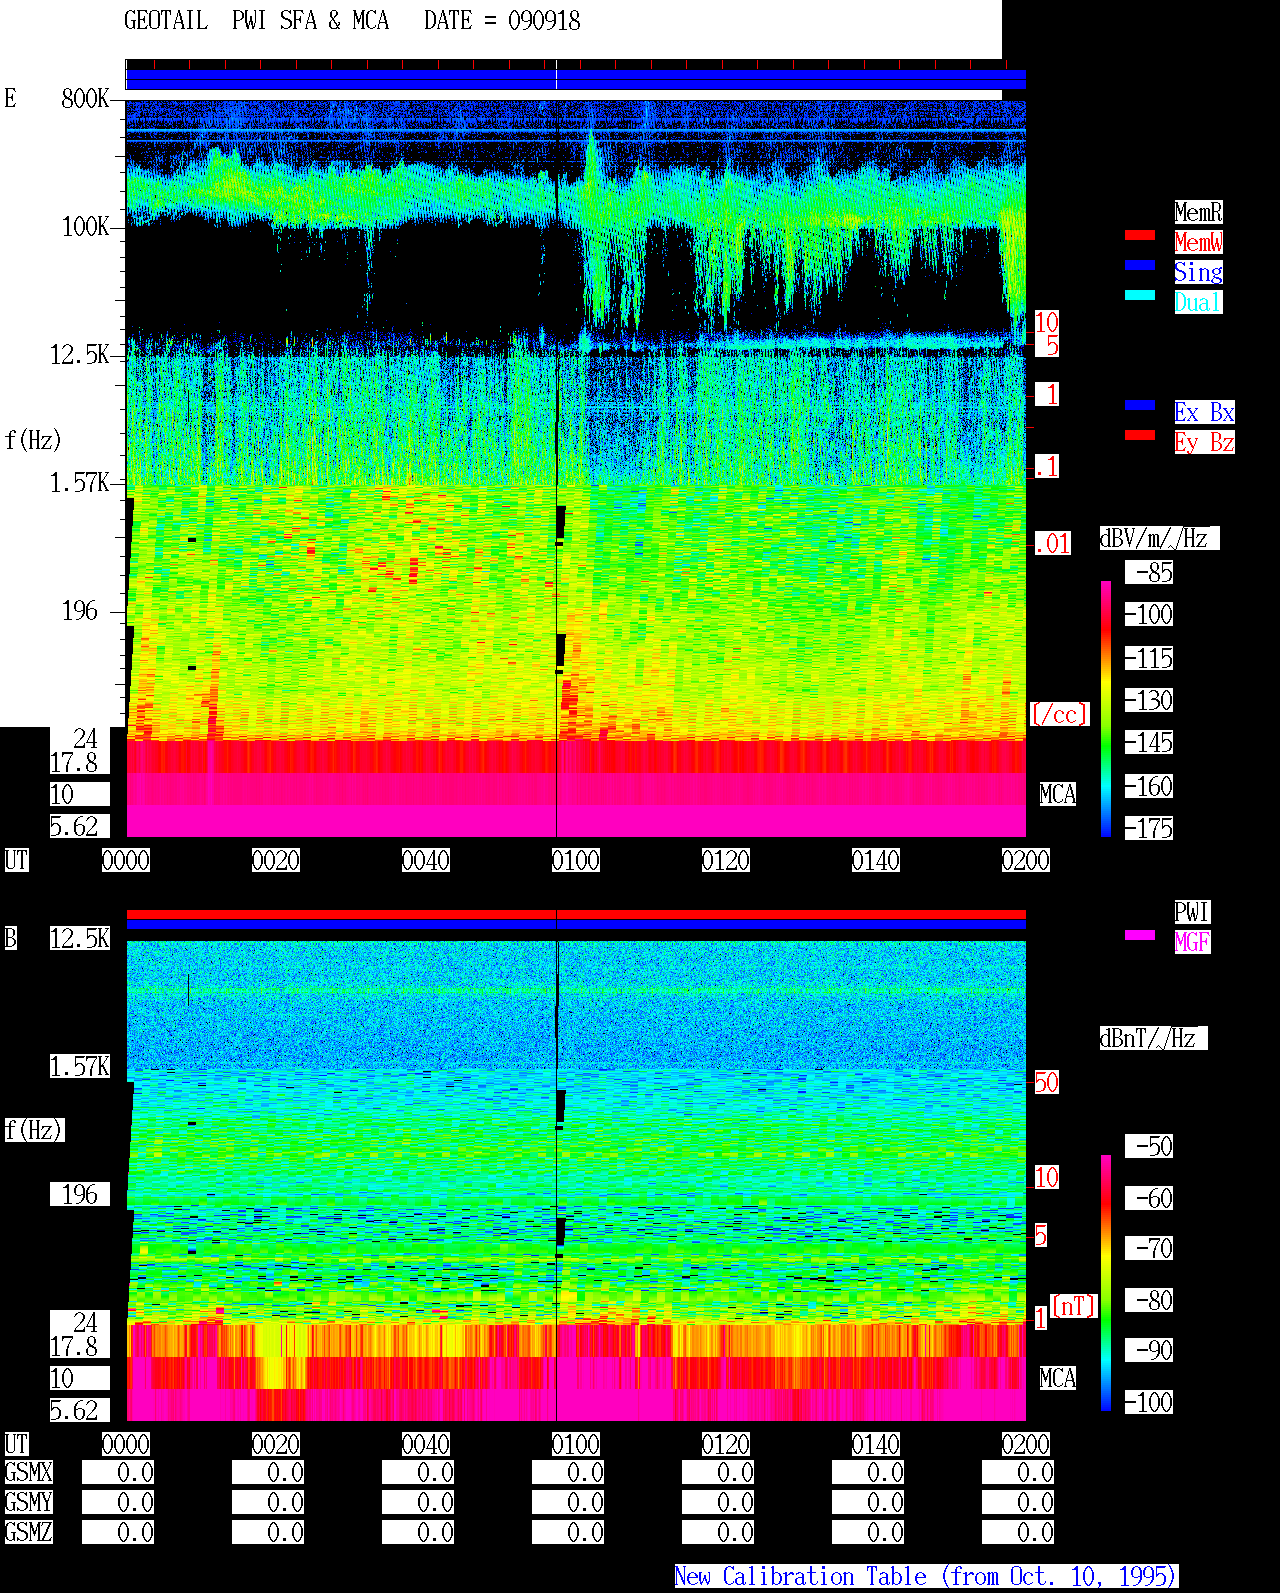Screen dimensions: 1280x1593
Task: Click the 0020 UT label below E panel
Action: 276,860
